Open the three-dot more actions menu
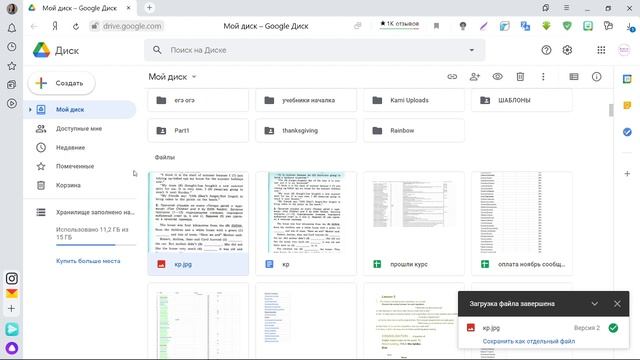The width and height of the screenshot is (640, 360). coord(543,77)
